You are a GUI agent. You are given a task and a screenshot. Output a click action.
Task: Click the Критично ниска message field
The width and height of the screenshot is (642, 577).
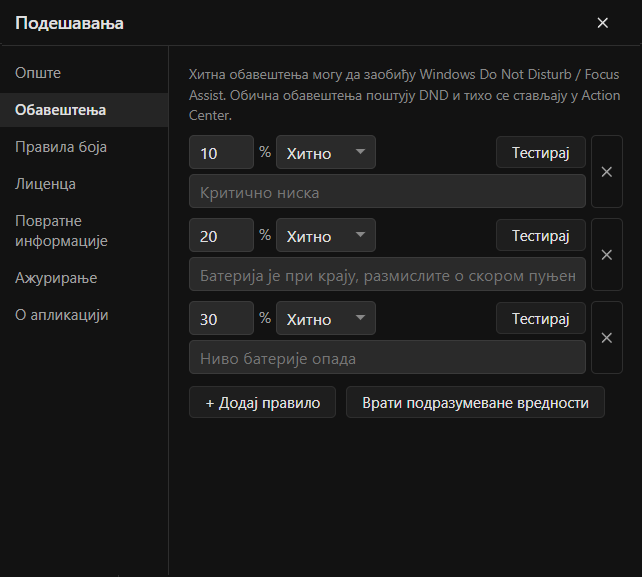point(387,191)
